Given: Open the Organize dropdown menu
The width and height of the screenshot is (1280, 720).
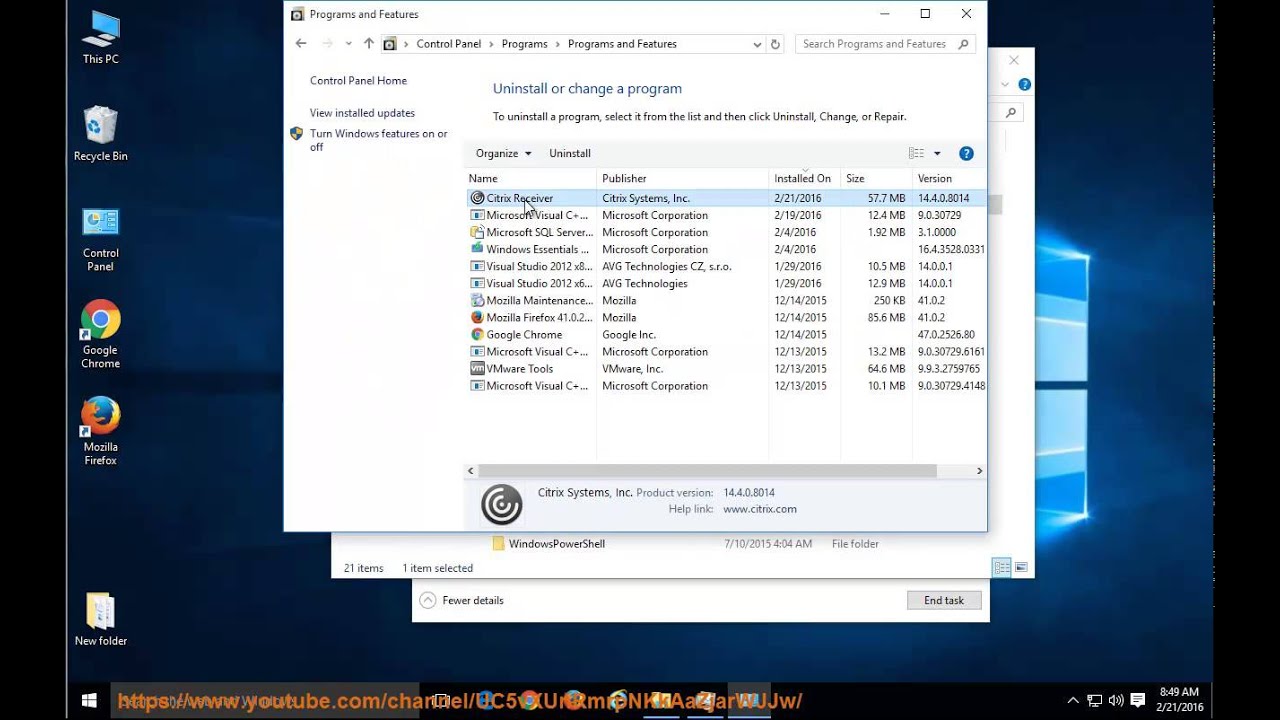Looking at the screenshot, I should tap(504, 153).
